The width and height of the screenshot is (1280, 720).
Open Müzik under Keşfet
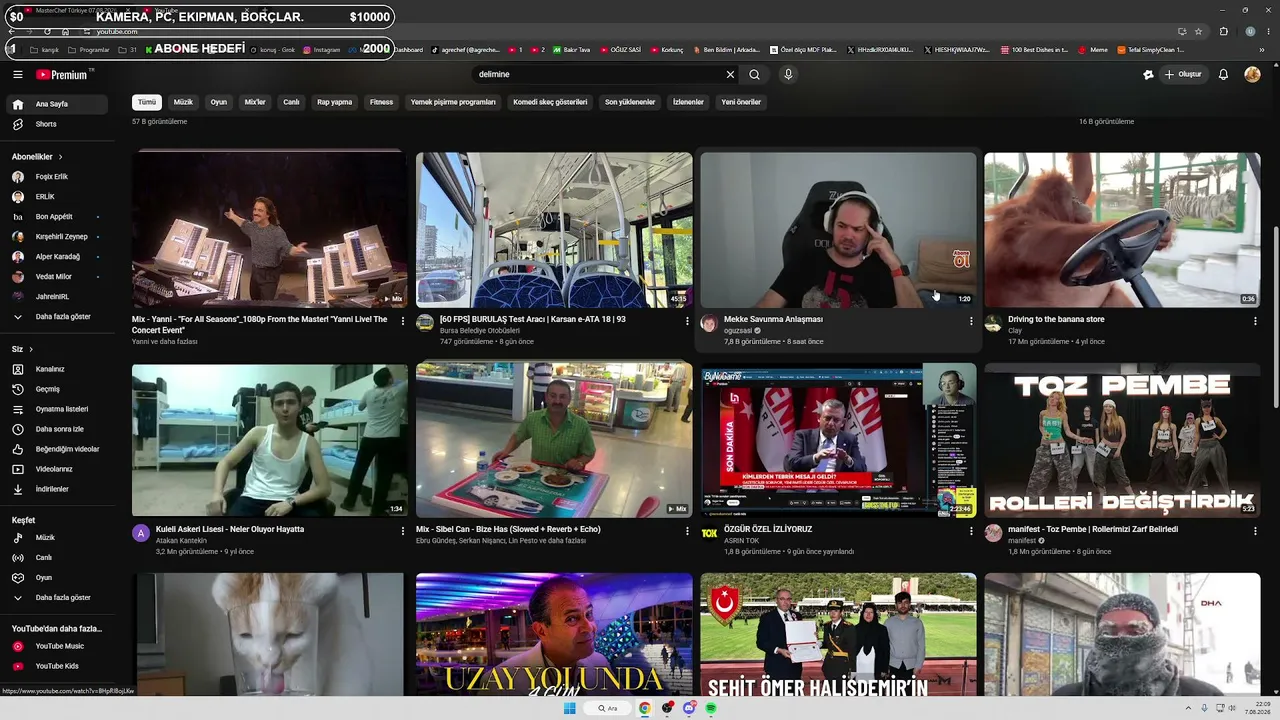click(x=57, y=538)
